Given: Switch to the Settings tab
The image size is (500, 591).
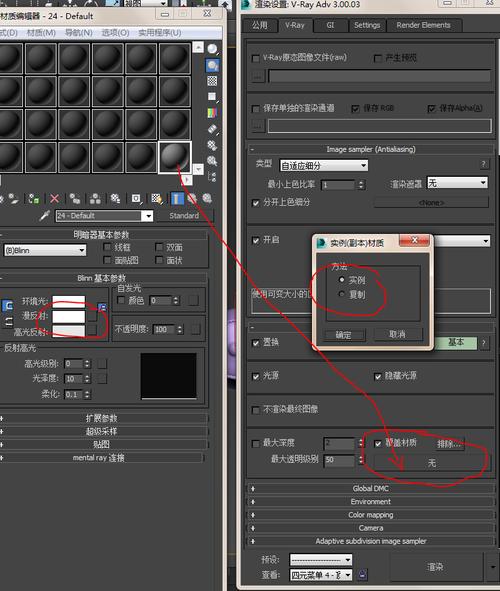Looking at the screenshot, I should 367,25.
